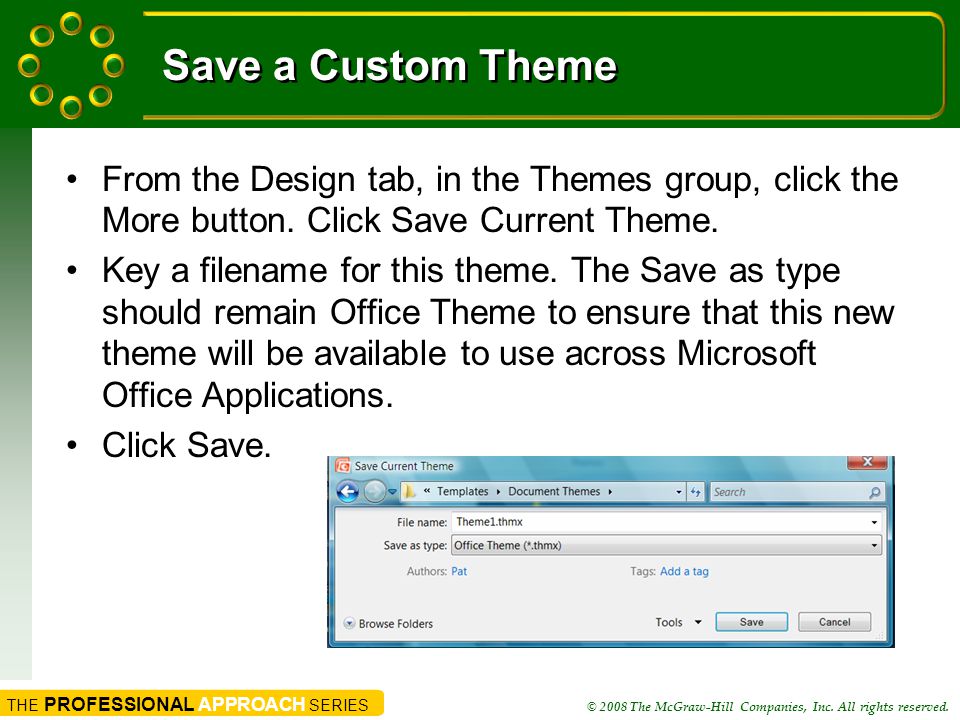Open the File name dropdown arrow
The height and width of the screenshot is (720, 960).
coord(874,522)
